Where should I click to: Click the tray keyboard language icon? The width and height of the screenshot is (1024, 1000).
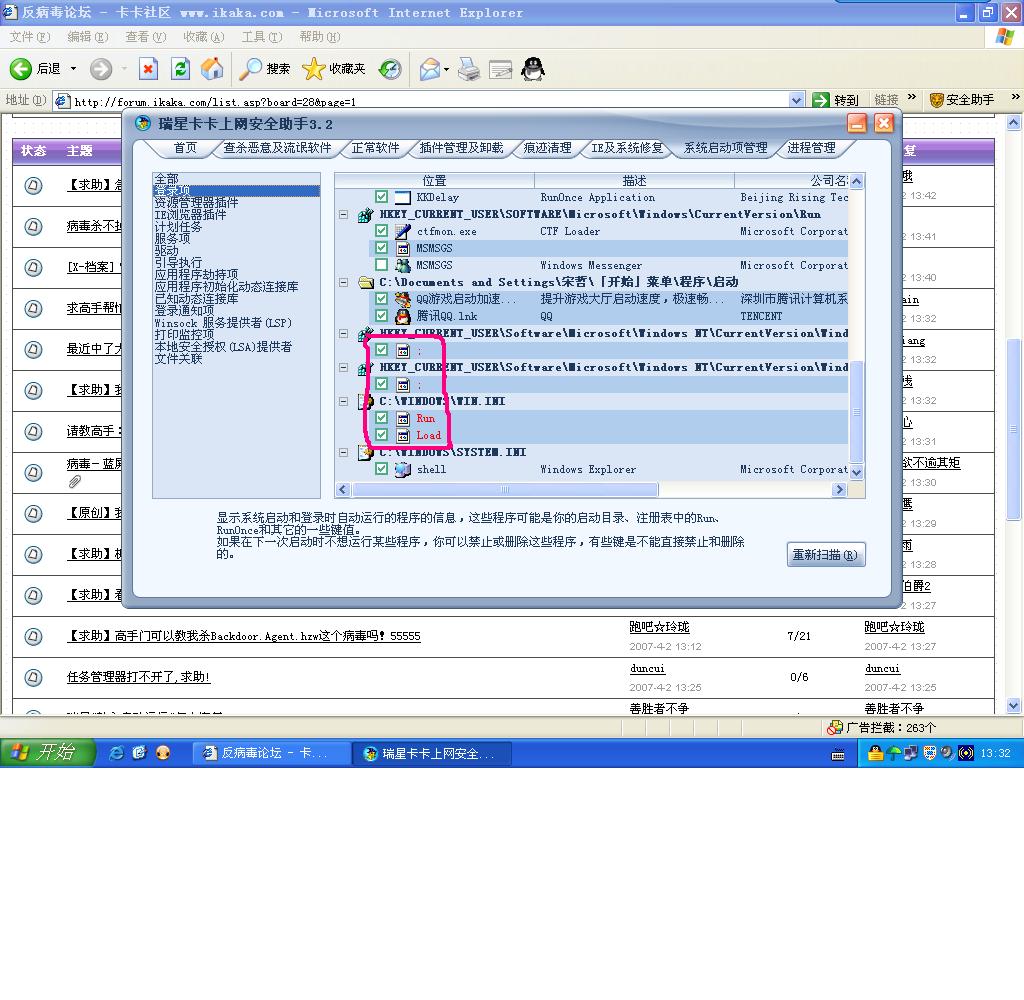(838, 754)
